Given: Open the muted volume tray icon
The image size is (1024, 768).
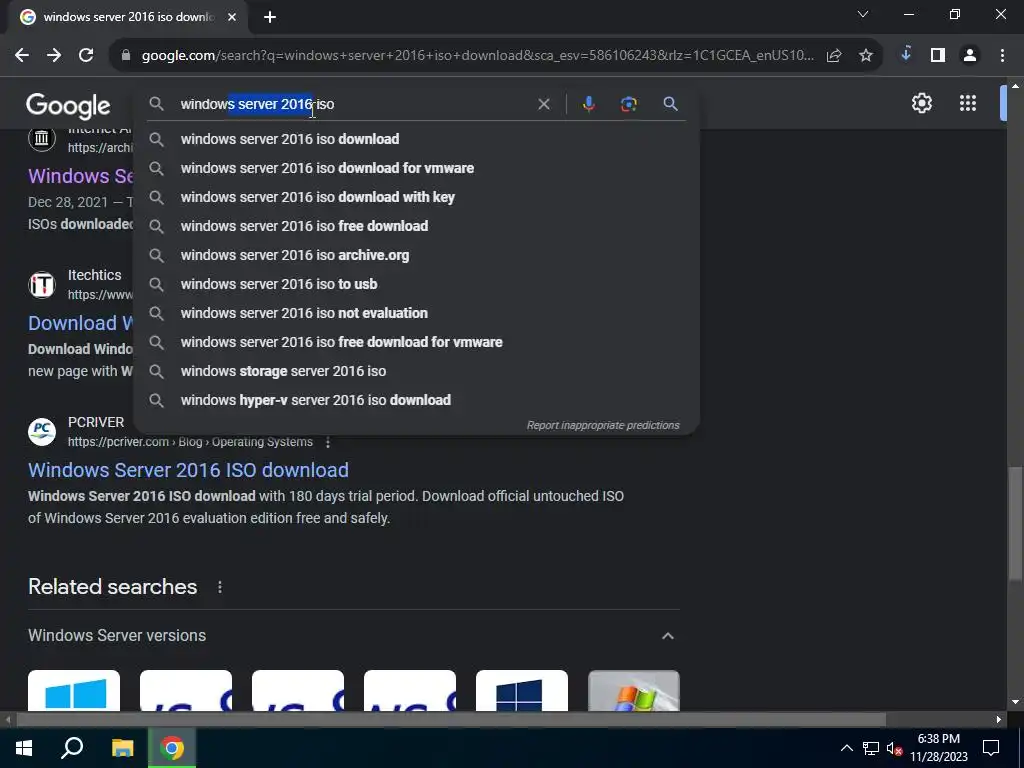Looking at the screenshot, I should point(894,748).
